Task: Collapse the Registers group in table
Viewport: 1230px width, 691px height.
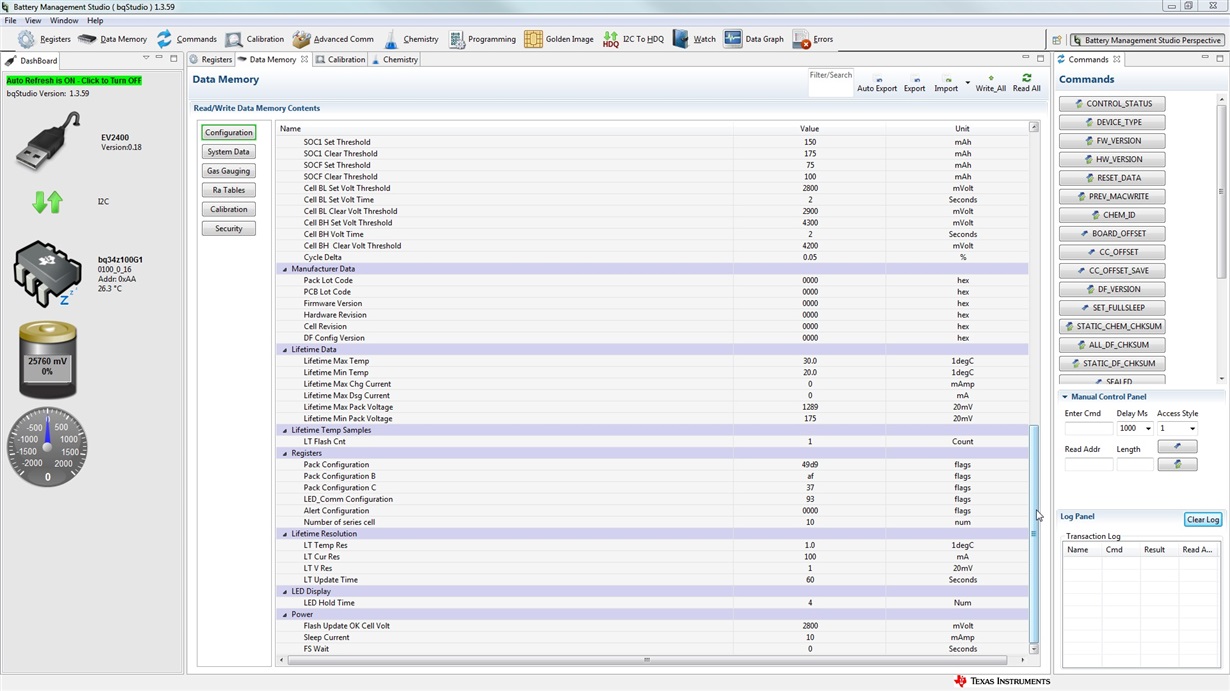Action: (284, 453)
